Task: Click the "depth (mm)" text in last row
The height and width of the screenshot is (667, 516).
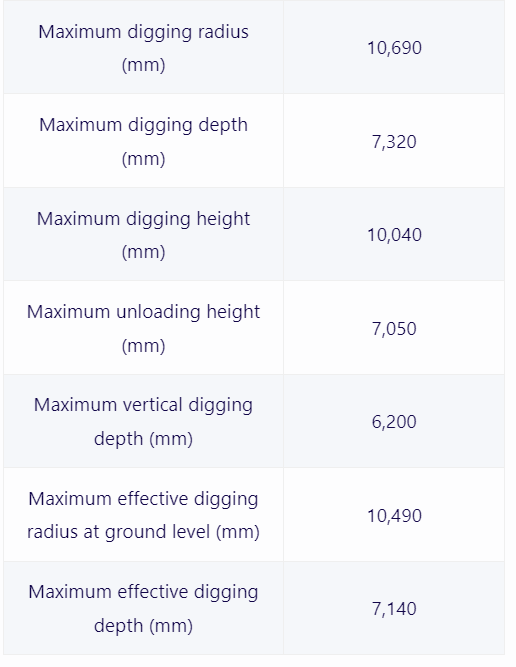Action: click(x=143, y=625)
